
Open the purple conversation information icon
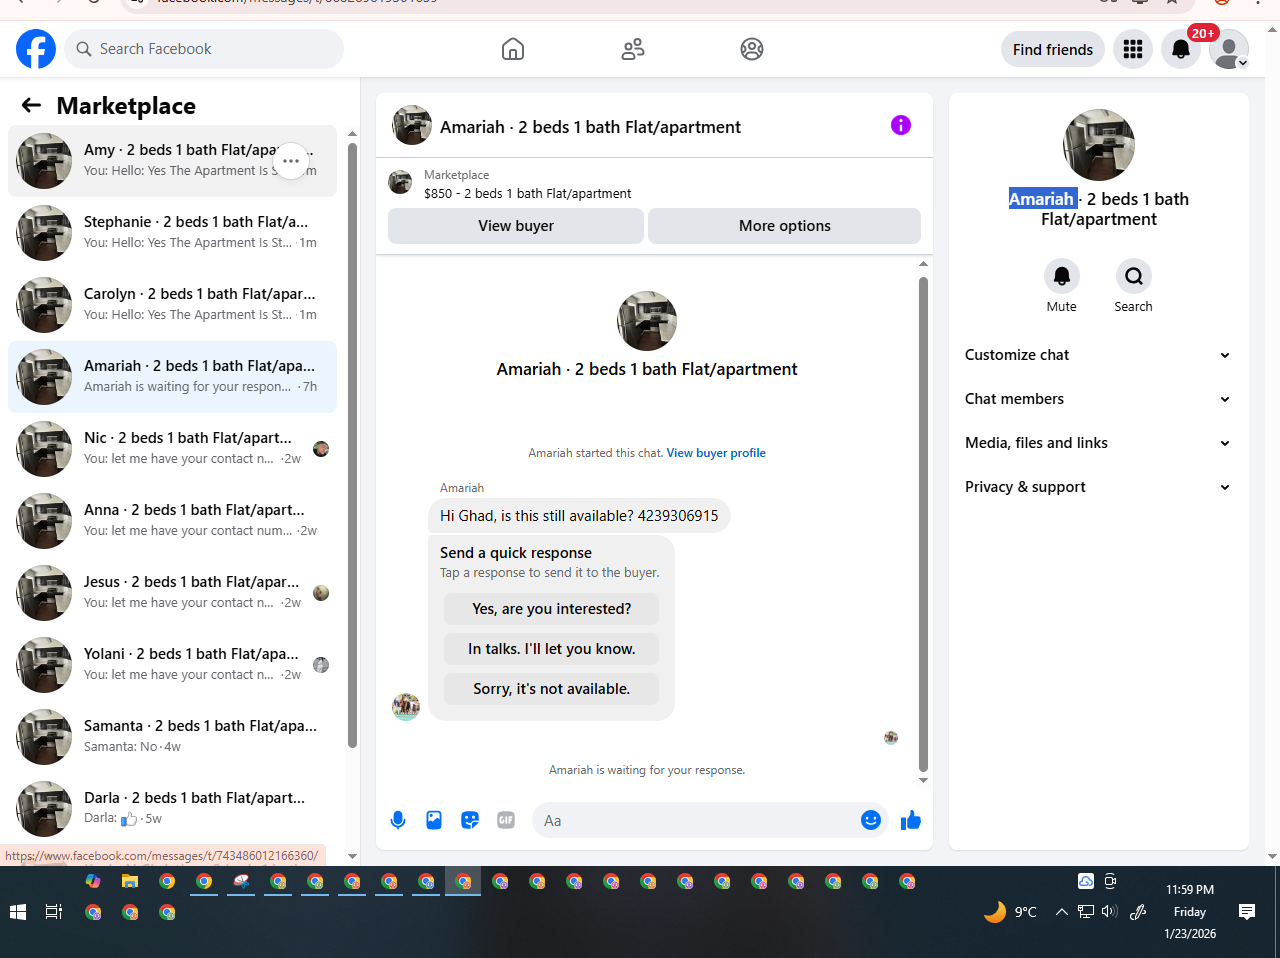(901, 125)
